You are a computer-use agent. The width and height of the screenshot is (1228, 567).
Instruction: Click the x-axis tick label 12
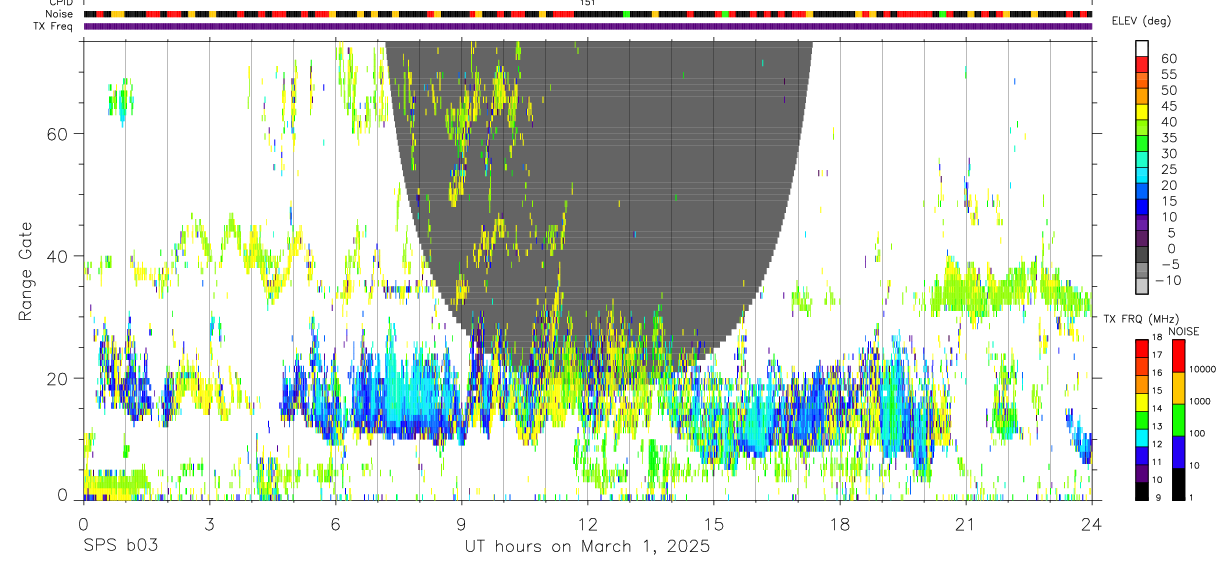pos(587,524)
